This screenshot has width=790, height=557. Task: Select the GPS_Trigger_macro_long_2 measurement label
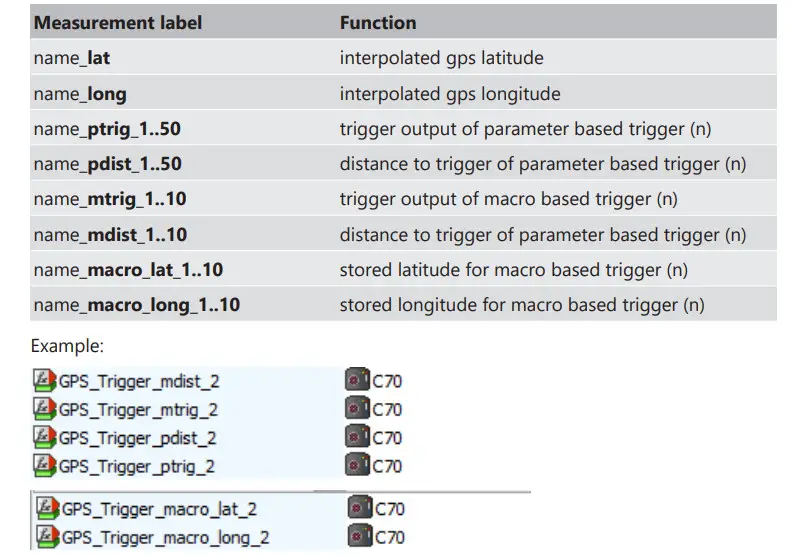[x=165, y=537]
